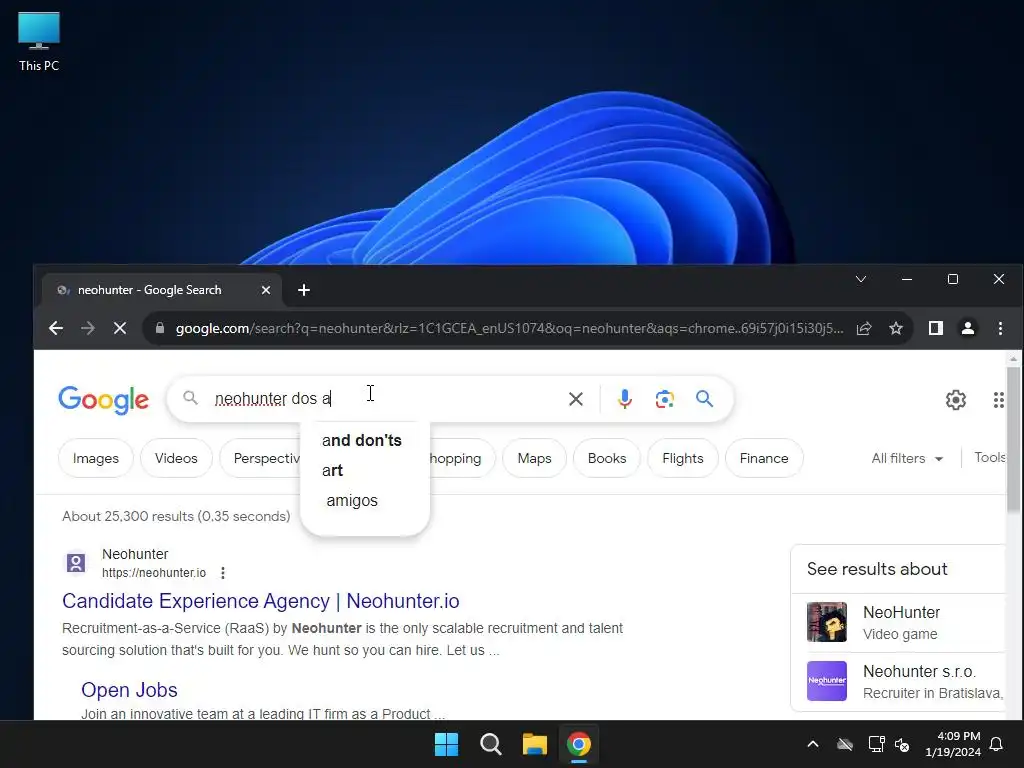This screenshot has height=768, width=1024.
Task: Open Chrome profile menu
Action: [x=968, y=328]
